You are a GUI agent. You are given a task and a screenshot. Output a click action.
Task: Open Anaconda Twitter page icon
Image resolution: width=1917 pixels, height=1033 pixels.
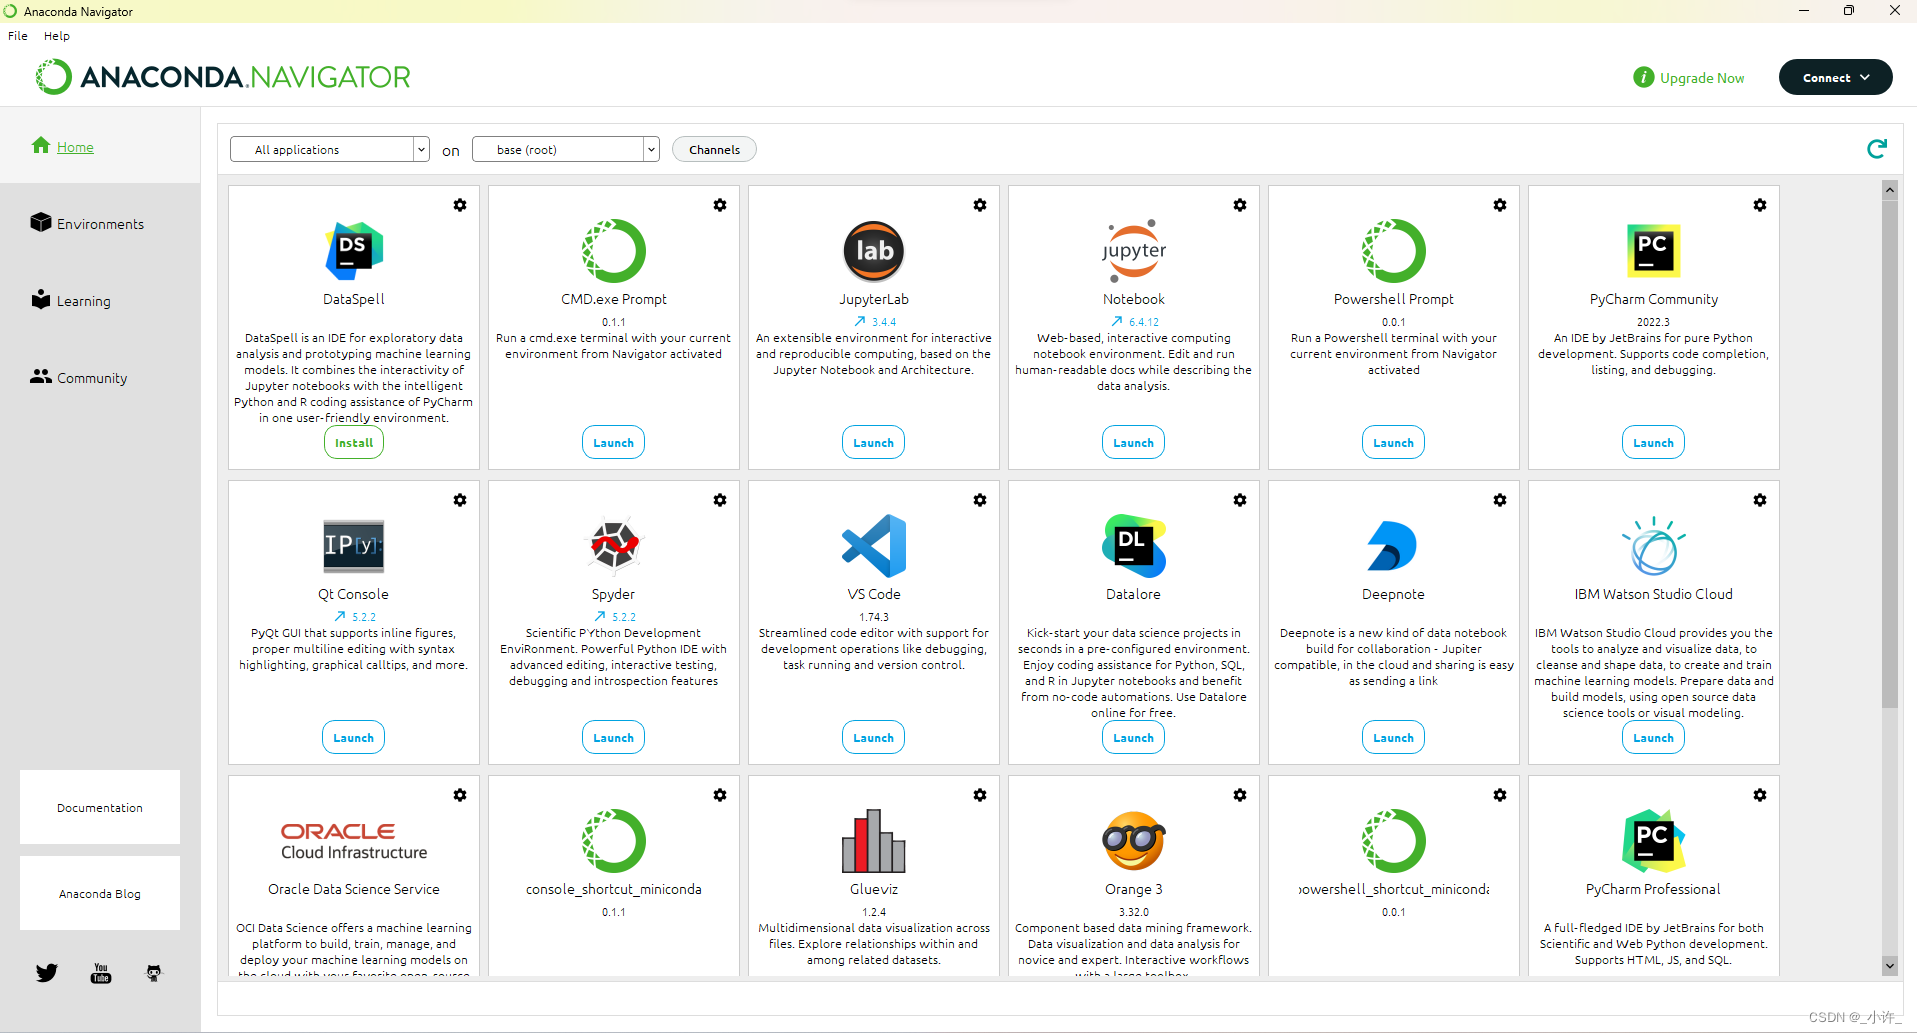coord(47,973)
